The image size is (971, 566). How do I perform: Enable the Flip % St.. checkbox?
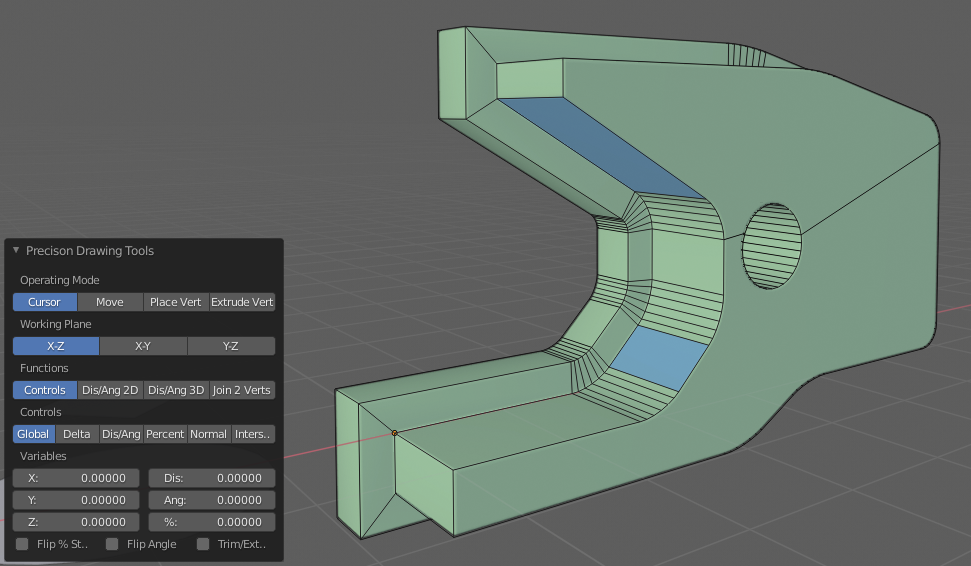[x=22, y=544]
